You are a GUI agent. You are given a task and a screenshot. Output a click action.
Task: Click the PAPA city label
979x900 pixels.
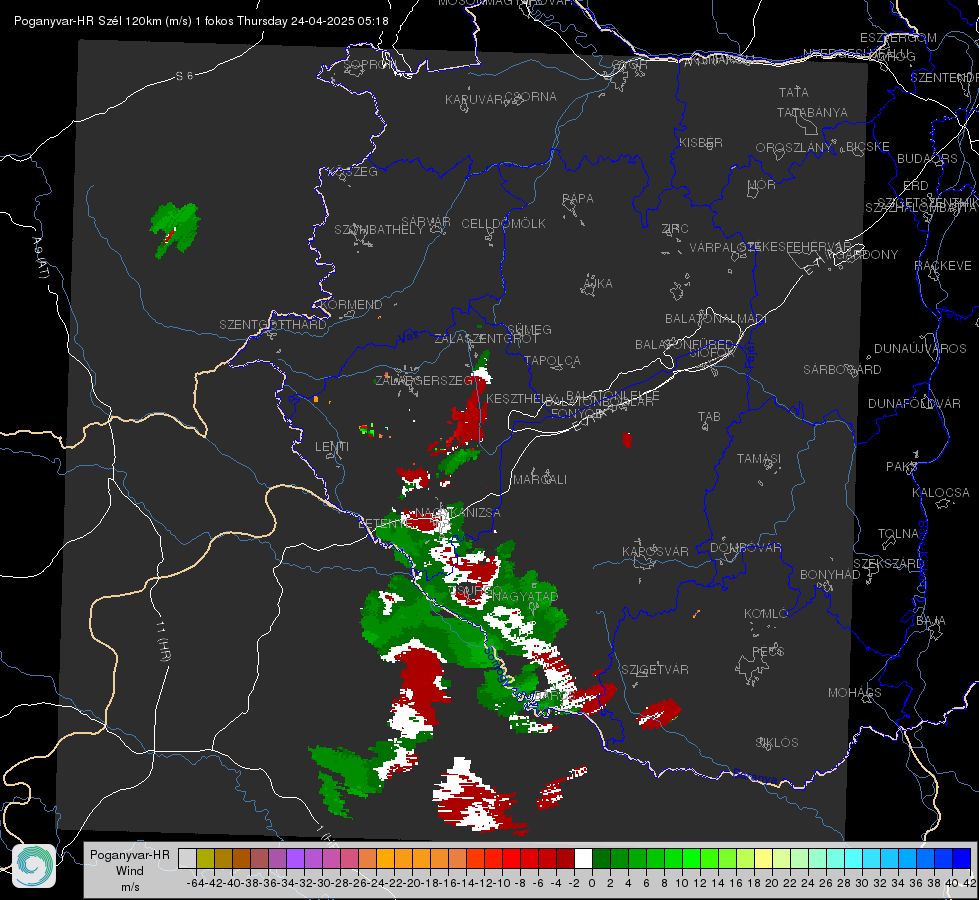pyautogui.click(x=578, y=199)
